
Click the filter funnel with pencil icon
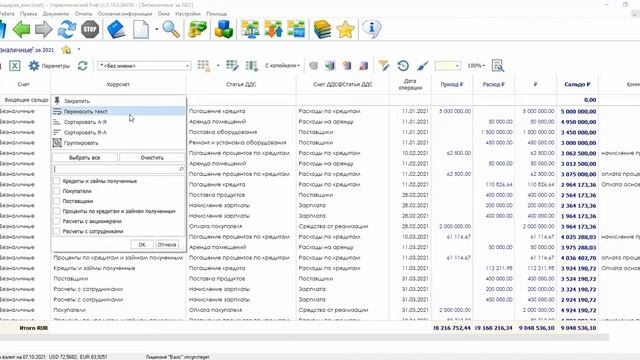[x=384, y=65]
